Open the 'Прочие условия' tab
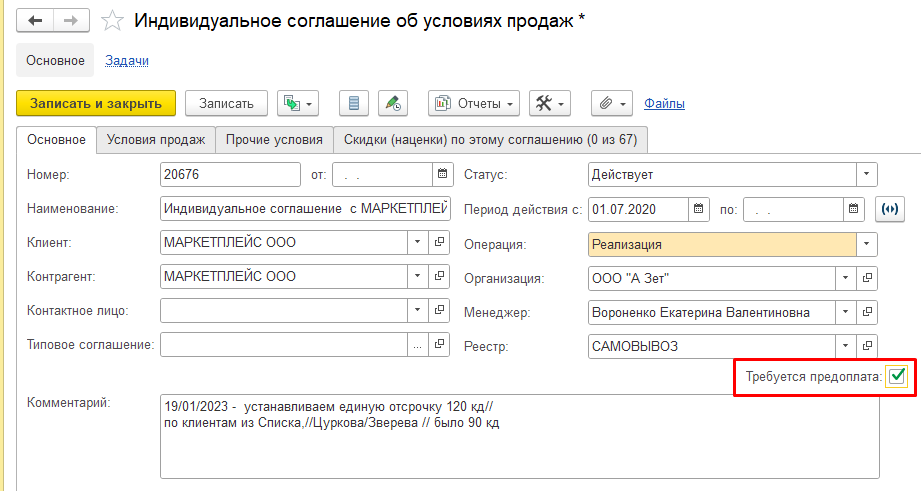The width and height of the screenshot is (921, 491). [x=274, y=139]
